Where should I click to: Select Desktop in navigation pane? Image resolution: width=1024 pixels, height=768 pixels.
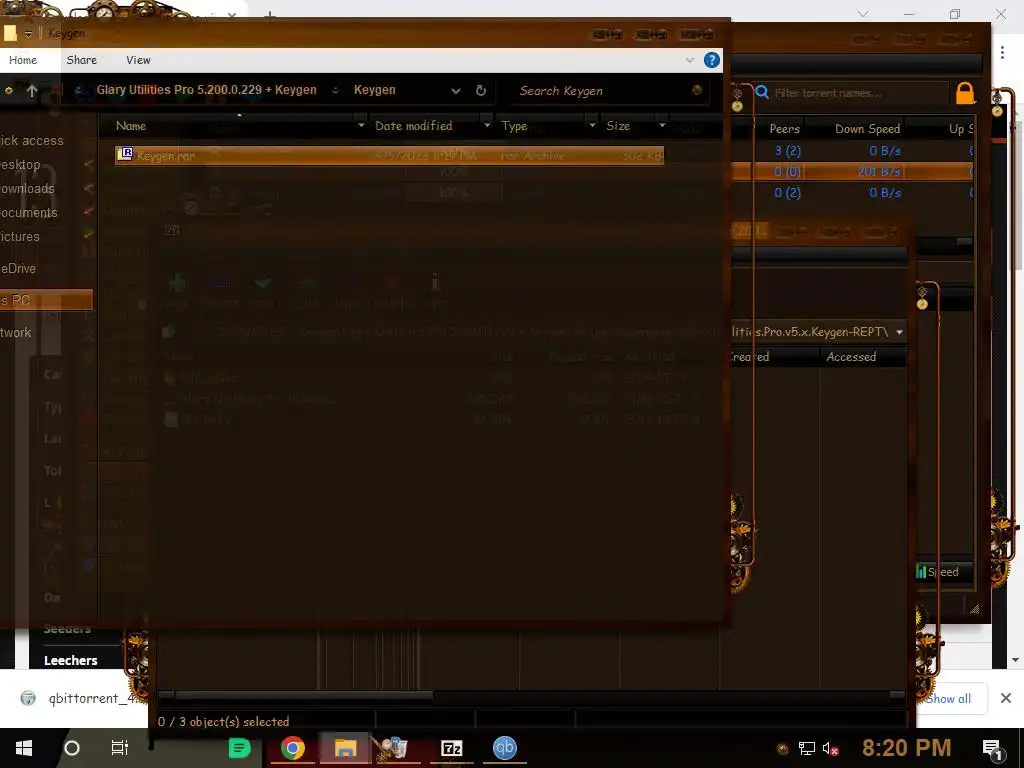click(20, 165)
